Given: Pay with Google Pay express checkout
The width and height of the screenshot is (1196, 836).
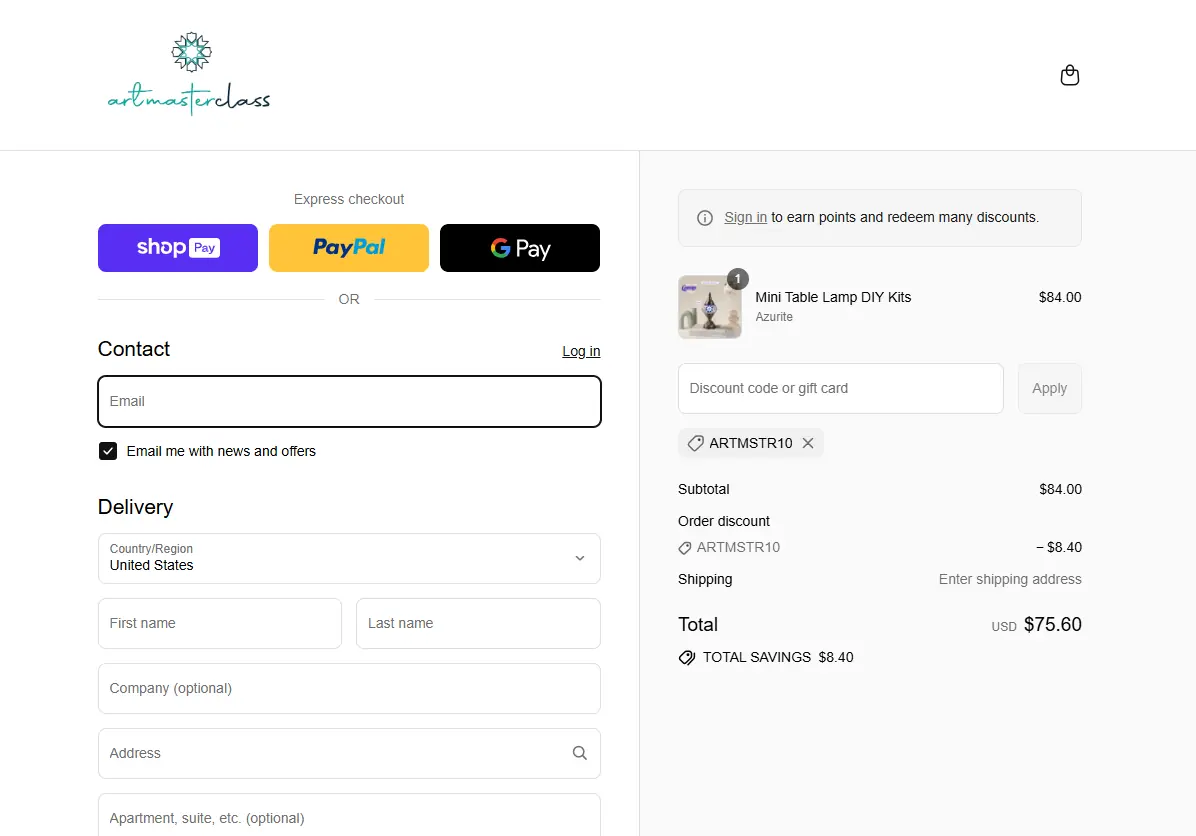Looking at the screenshot, I should pos(520,248).
